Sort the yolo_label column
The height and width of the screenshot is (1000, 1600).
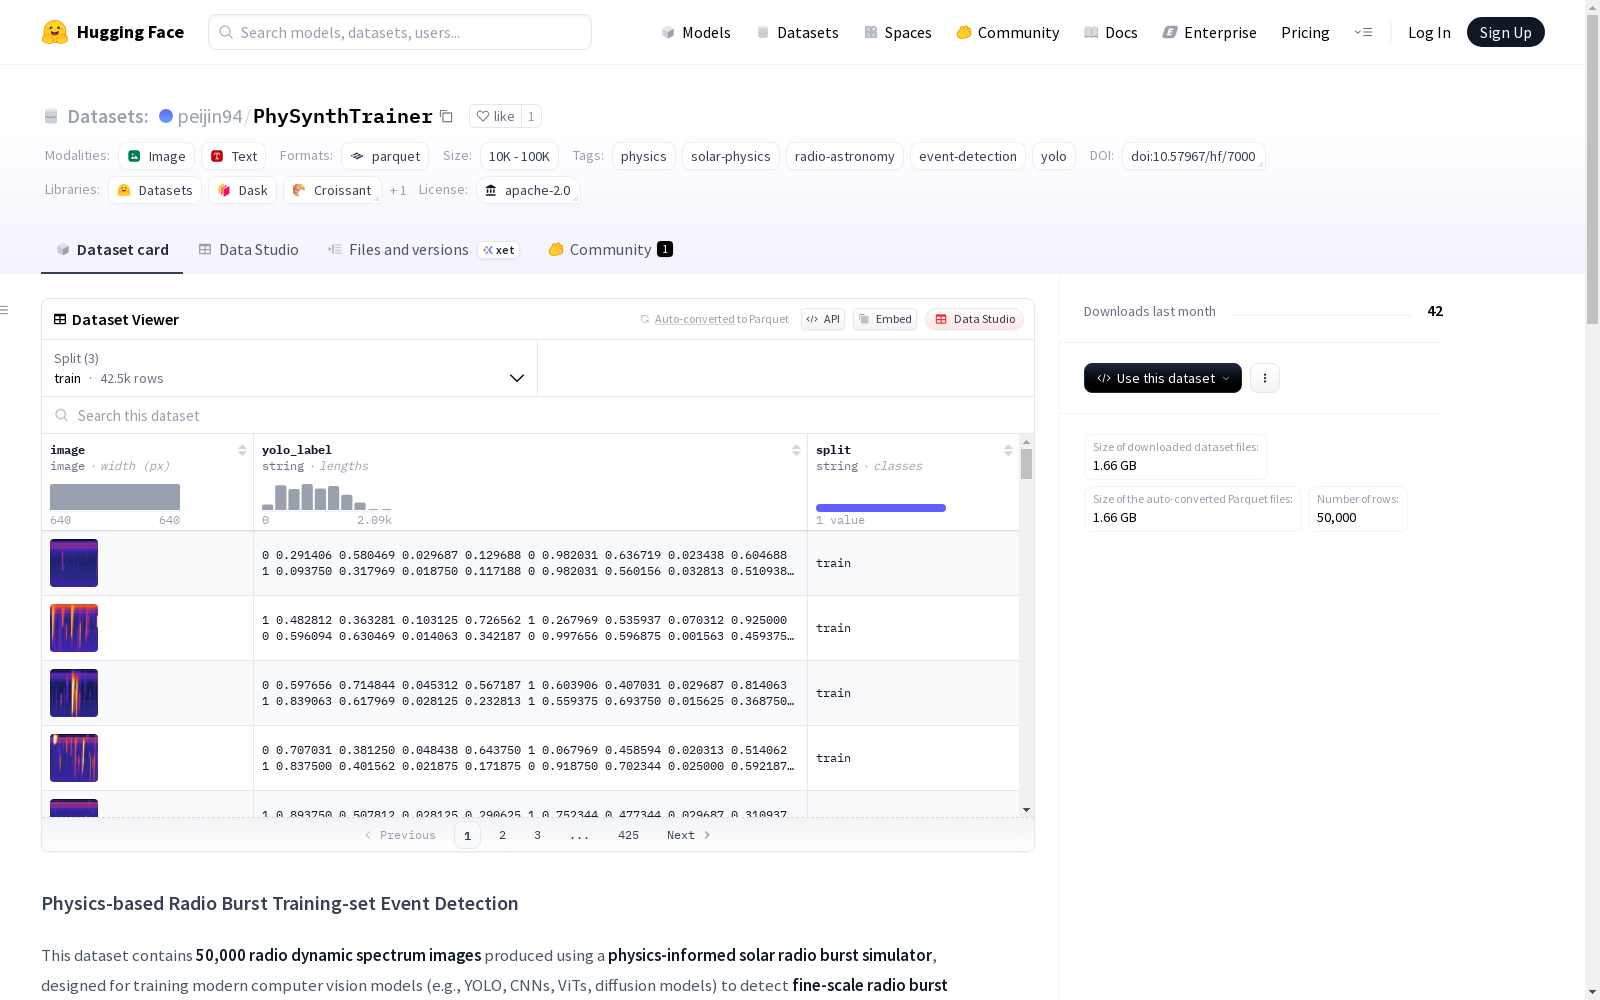click(x=796, y=450)
